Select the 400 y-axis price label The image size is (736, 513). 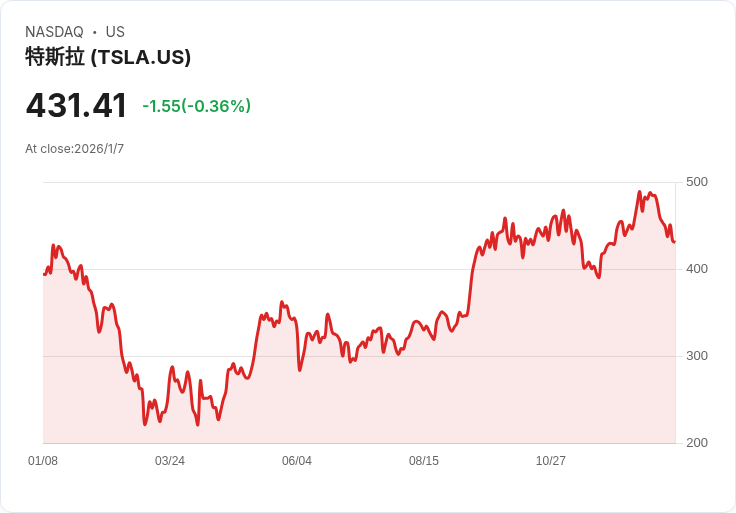click(x=697, y=269)
